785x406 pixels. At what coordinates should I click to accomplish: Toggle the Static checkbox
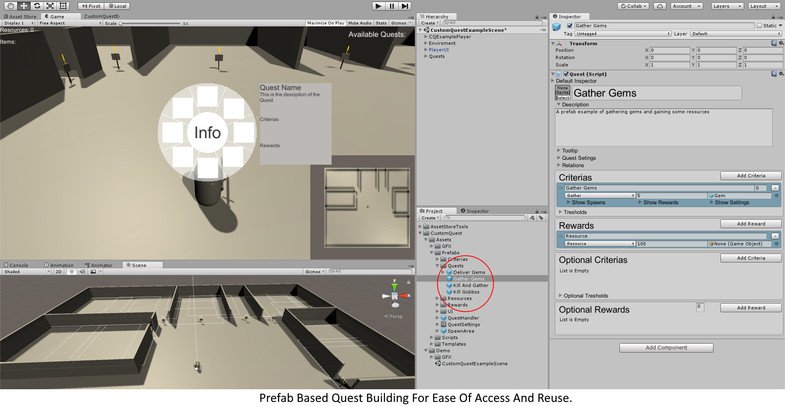click(759, 26)
